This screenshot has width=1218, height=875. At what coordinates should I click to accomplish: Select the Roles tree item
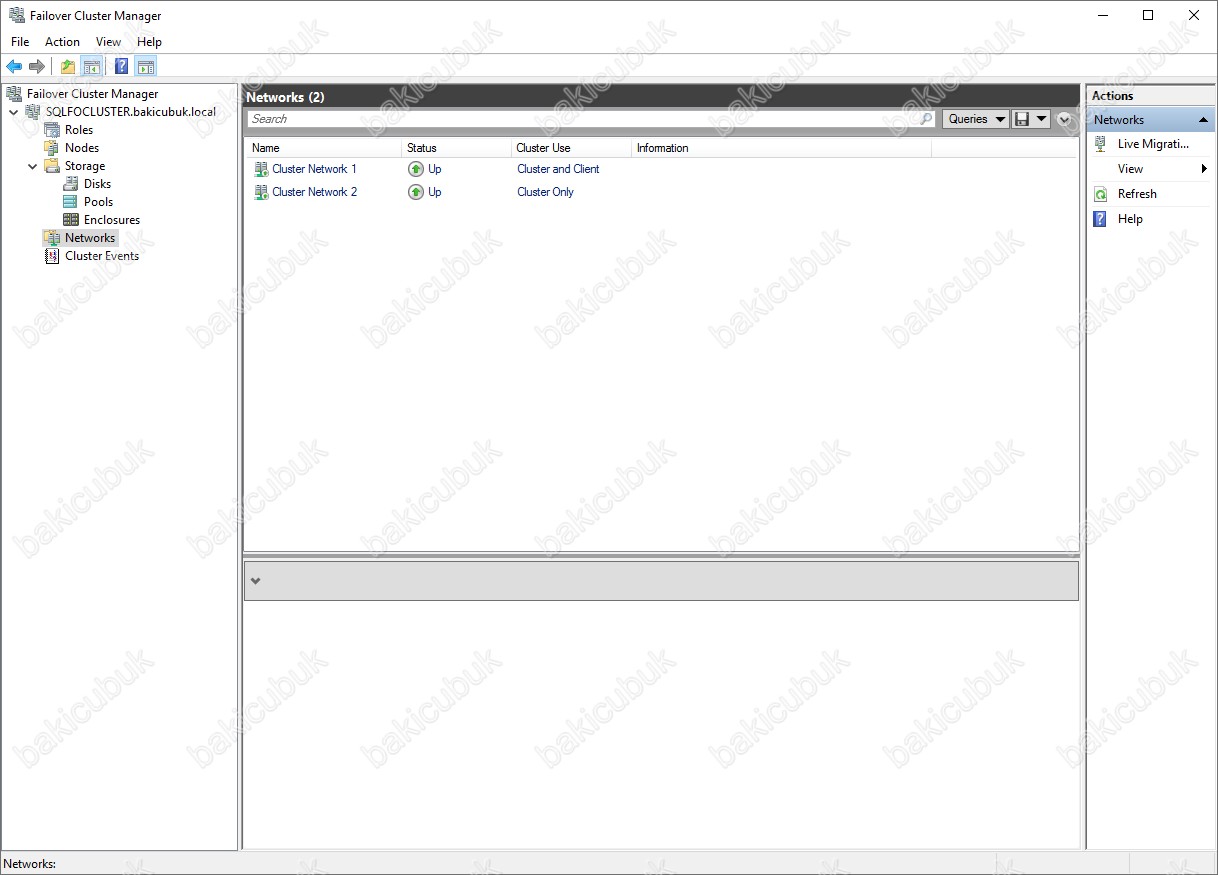point(79,130)
